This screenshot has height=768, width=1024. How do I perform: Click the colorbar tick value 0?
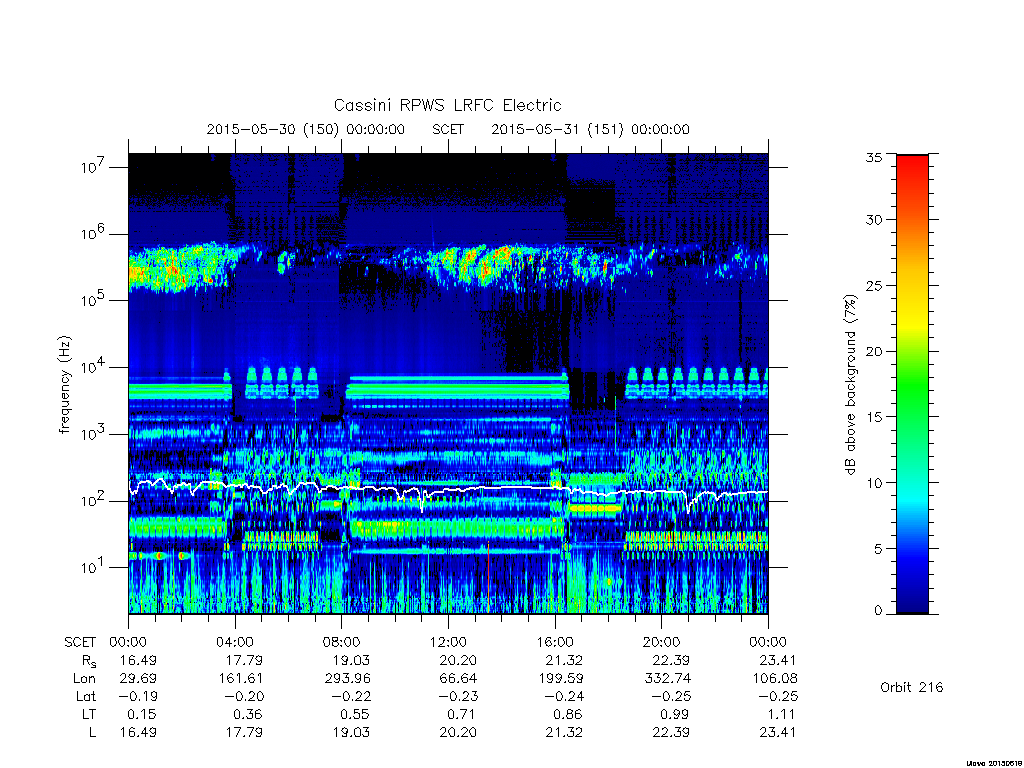pyautogui.click(x=878, y=611)
